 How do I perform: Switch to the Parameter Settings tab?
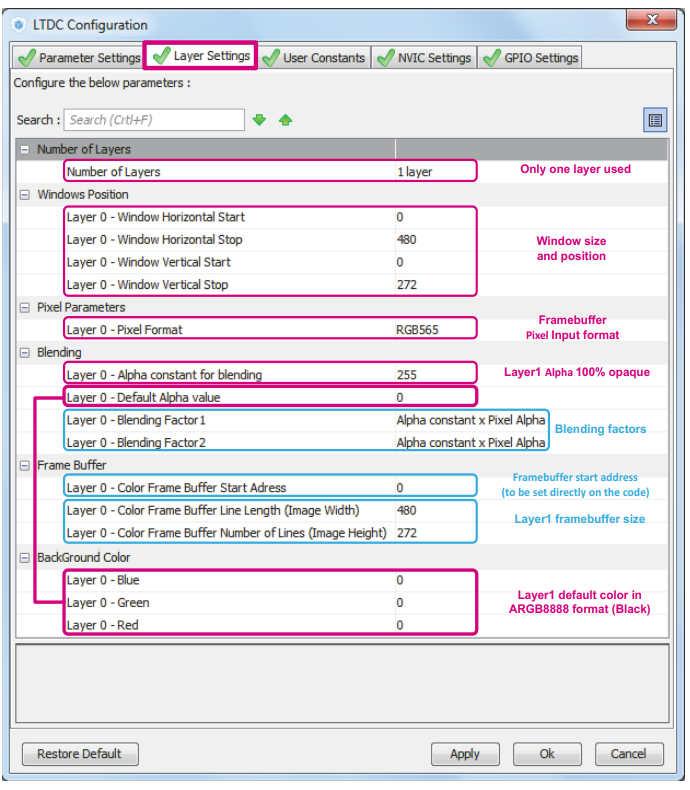pos(79,58)
